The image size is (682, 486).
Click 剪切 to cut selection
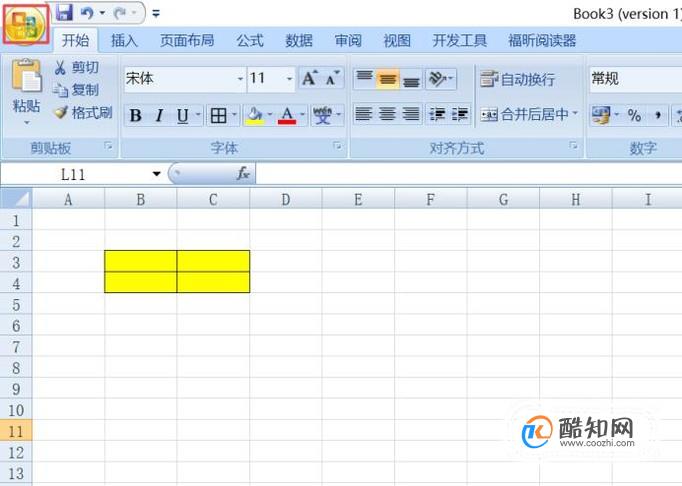[77, 67]
